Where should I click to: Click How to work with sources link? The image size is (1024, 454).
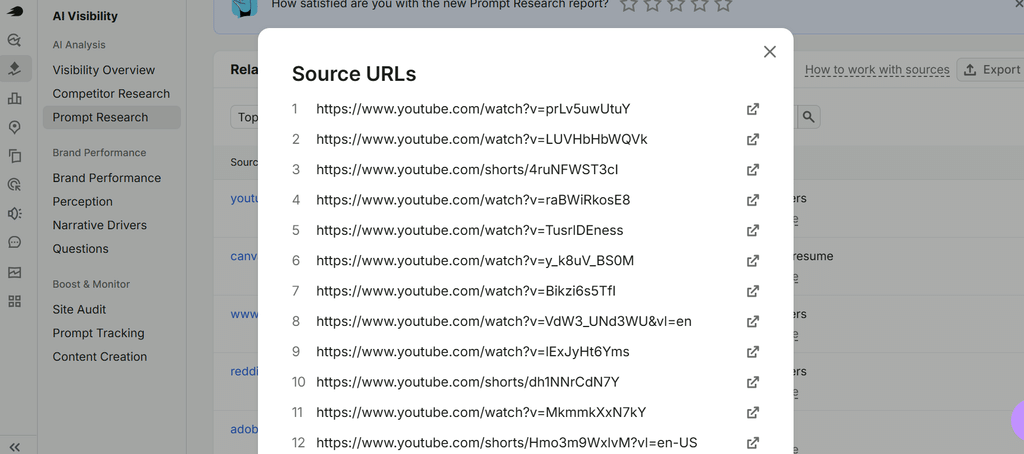(877, 69)
